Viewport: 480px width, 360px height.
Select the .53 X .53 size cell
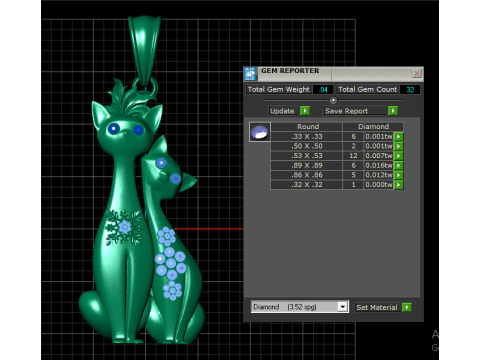coord(307,156)
